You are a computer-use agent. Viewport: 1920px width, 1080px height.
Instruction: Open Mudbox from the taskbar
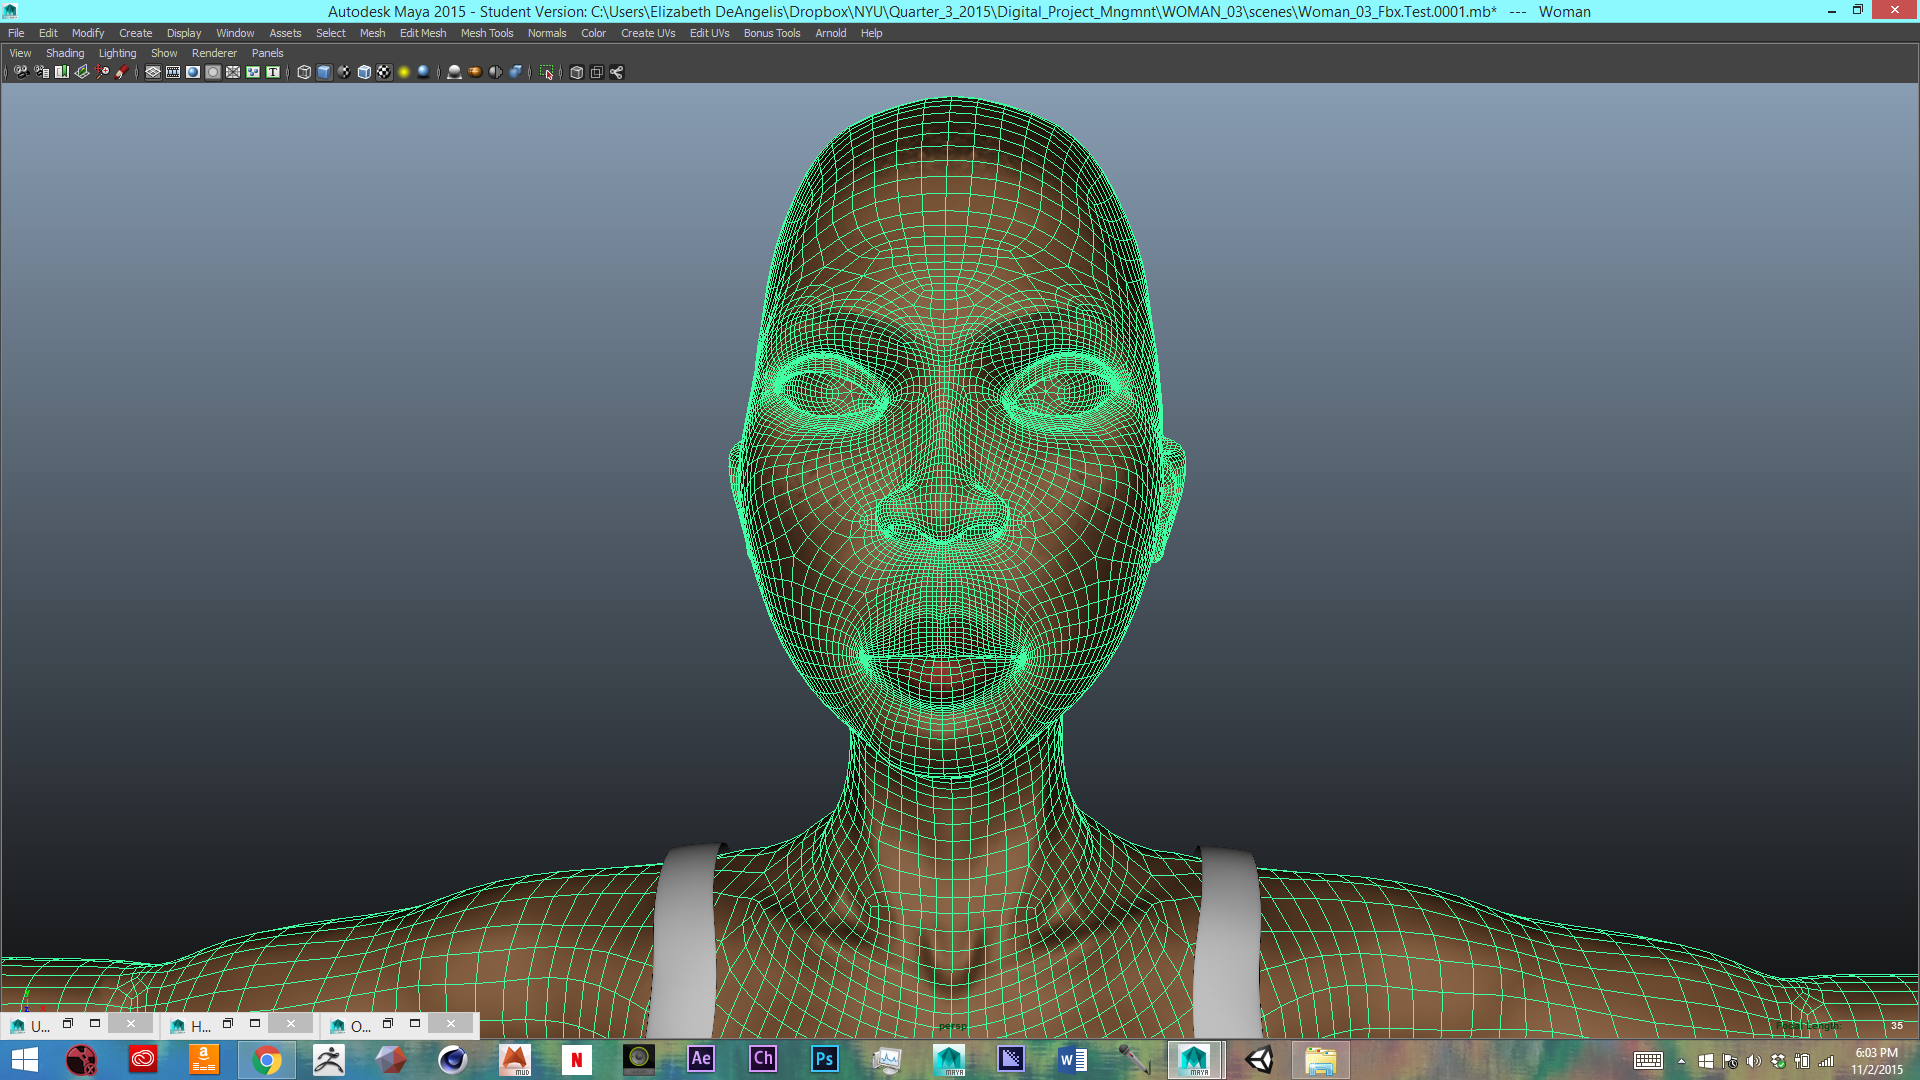[515, 1060]
